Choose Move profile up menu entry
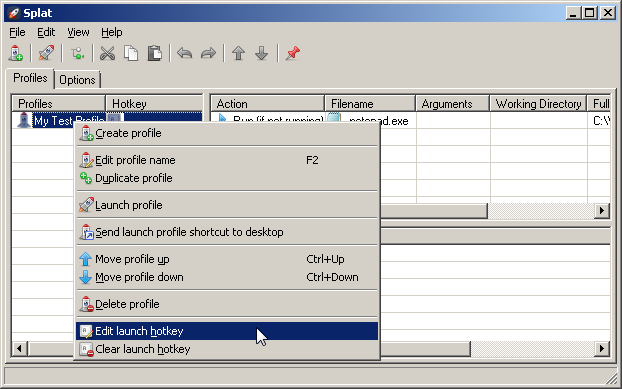 point(227,259)
